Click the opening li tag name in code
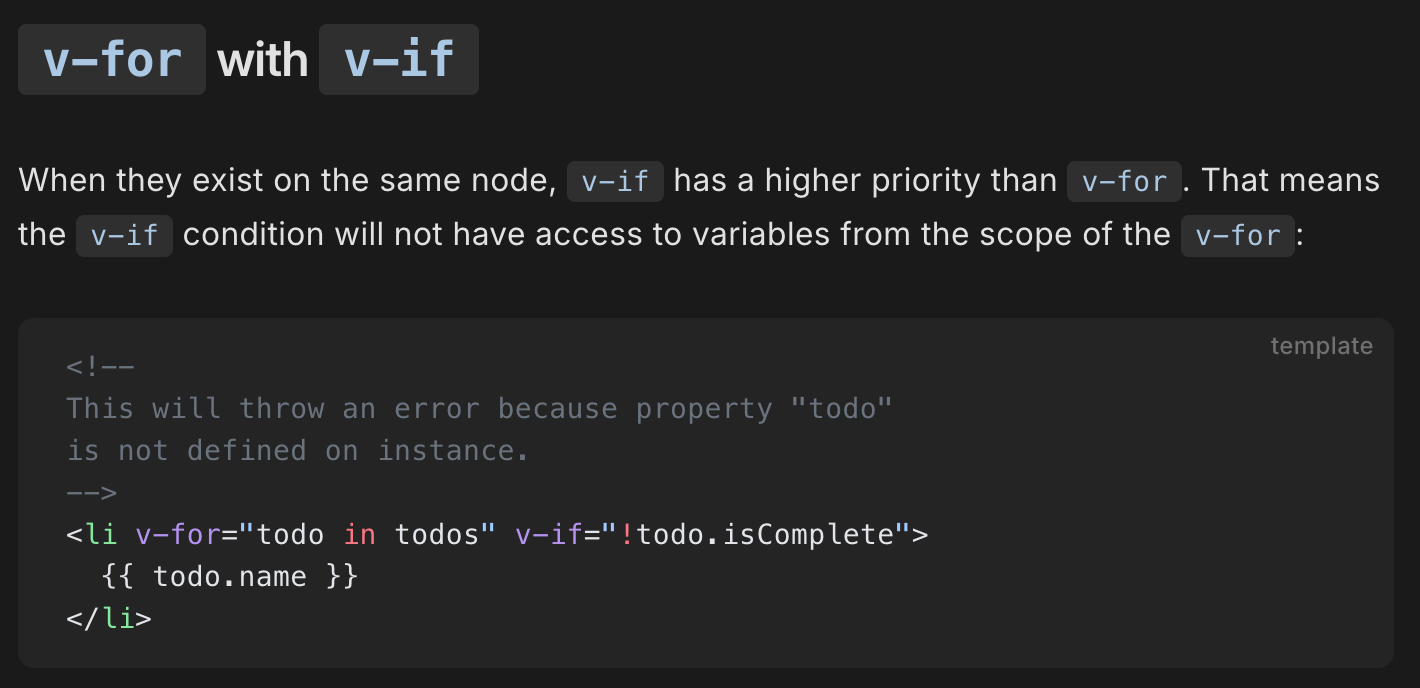 (x=101, y=534)
